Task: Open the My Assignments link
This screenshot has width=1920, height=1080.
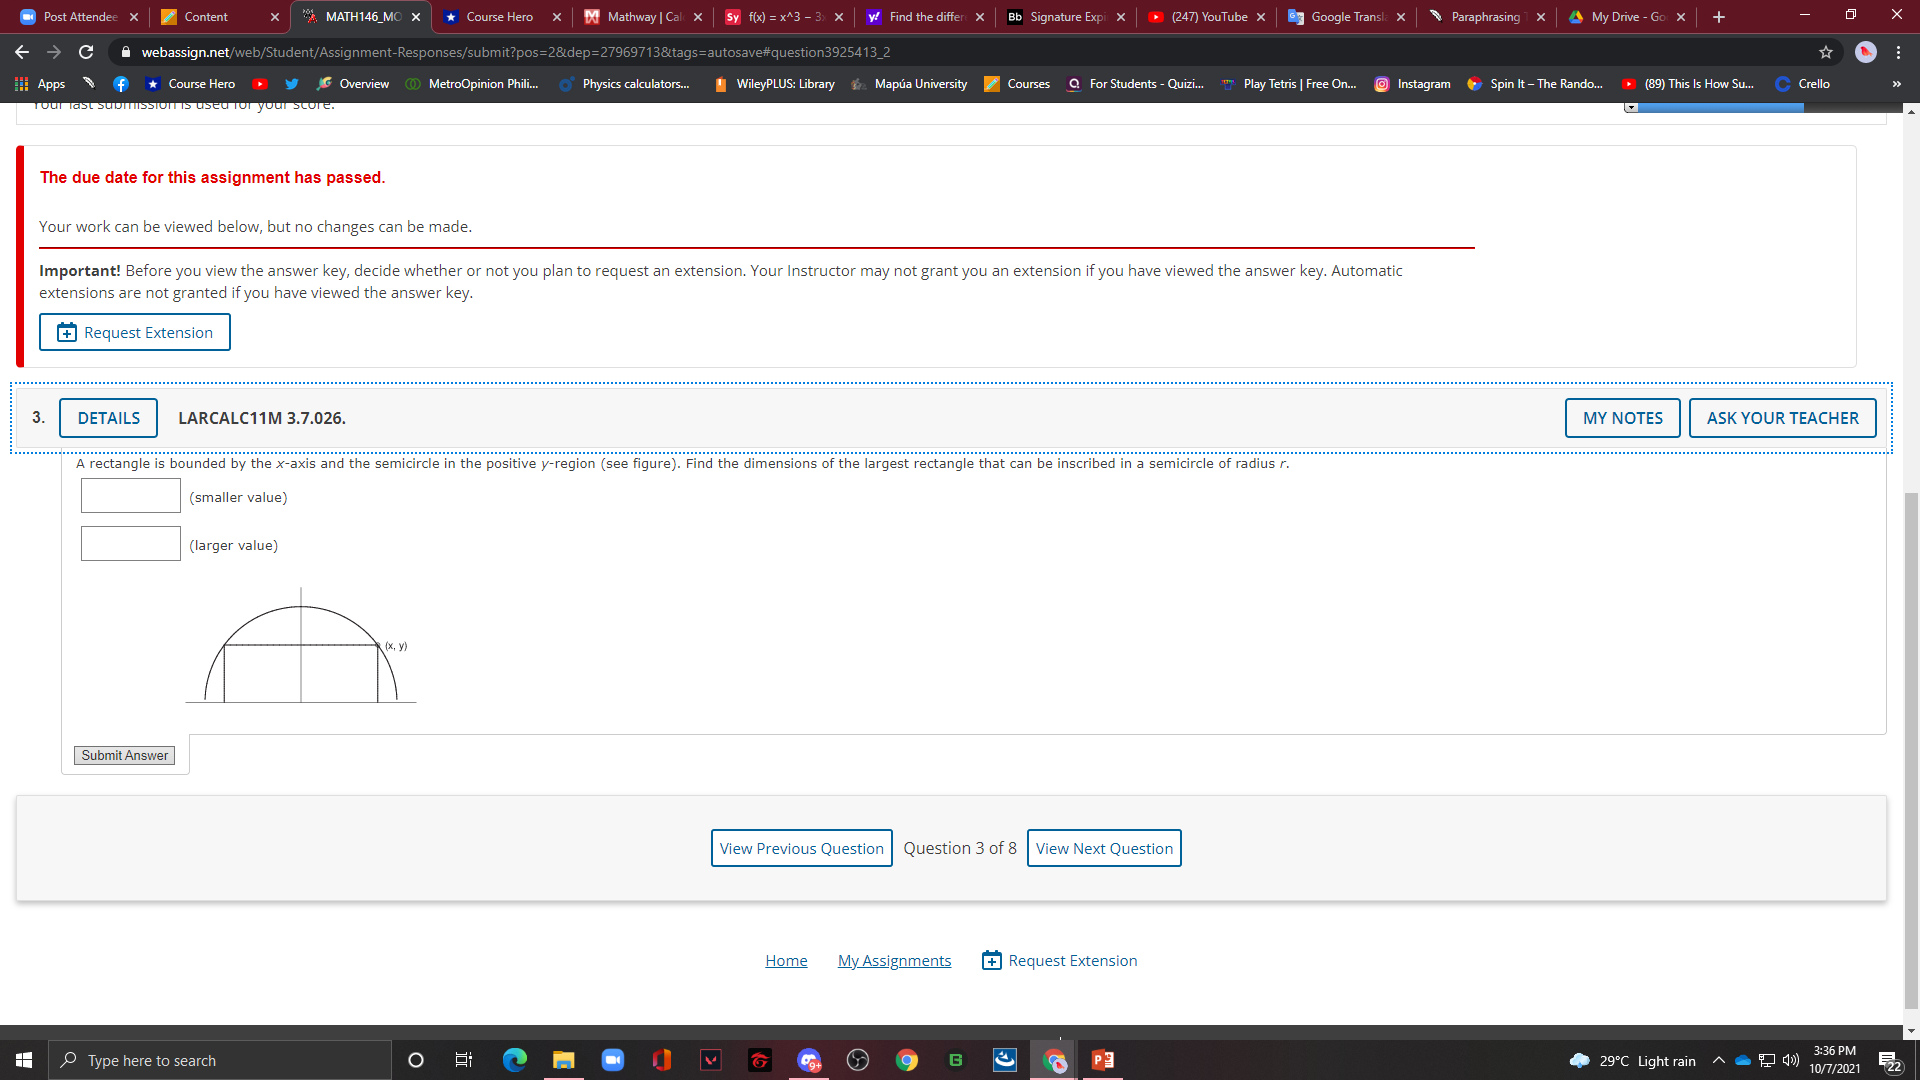Action: point(894,960)
